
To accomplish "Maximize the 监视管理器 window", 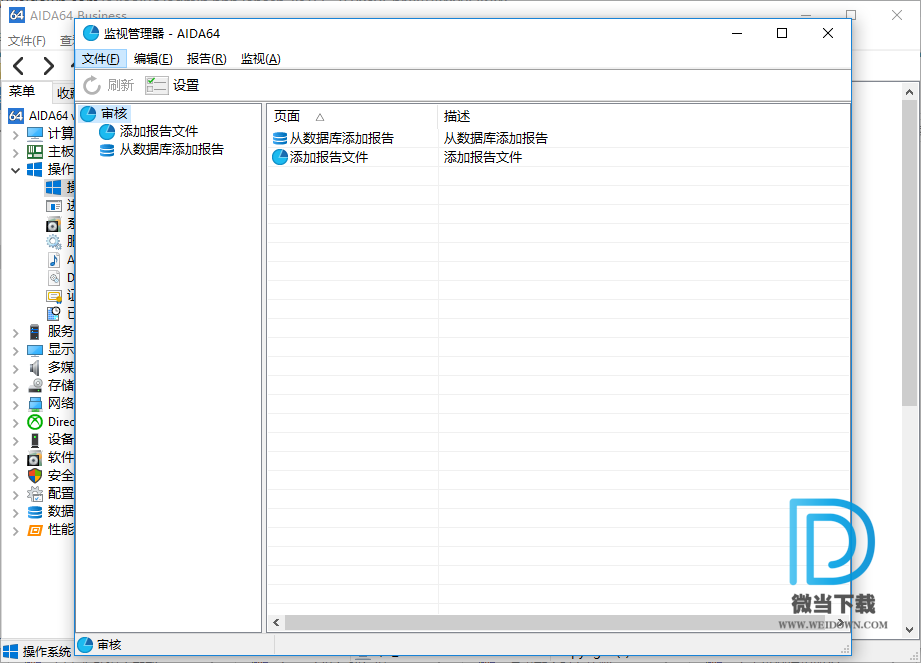I will pos(782,33).
